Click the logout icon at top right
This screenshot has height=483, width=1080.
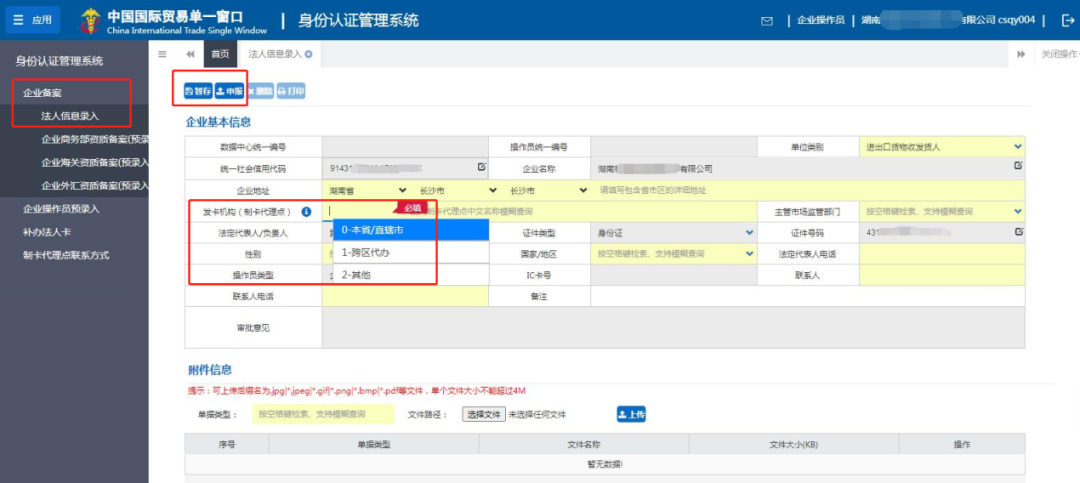tap(1068, 21)
